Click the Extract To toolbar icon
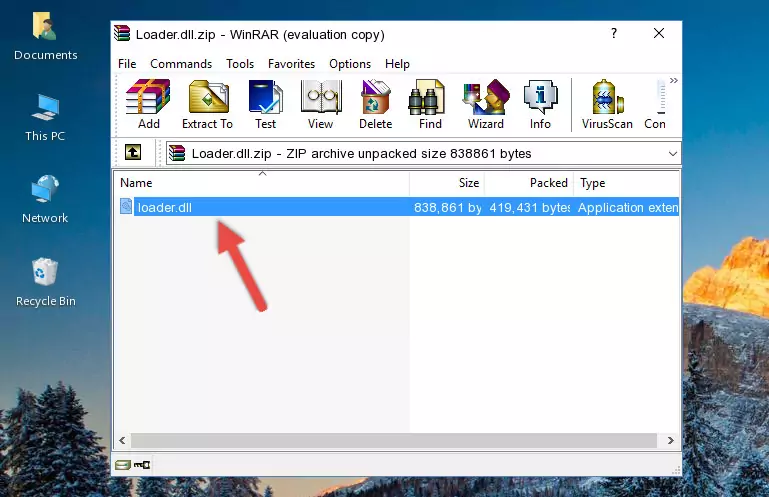The width and height of the screenshot is (769, 497). (x=207, y=104)
